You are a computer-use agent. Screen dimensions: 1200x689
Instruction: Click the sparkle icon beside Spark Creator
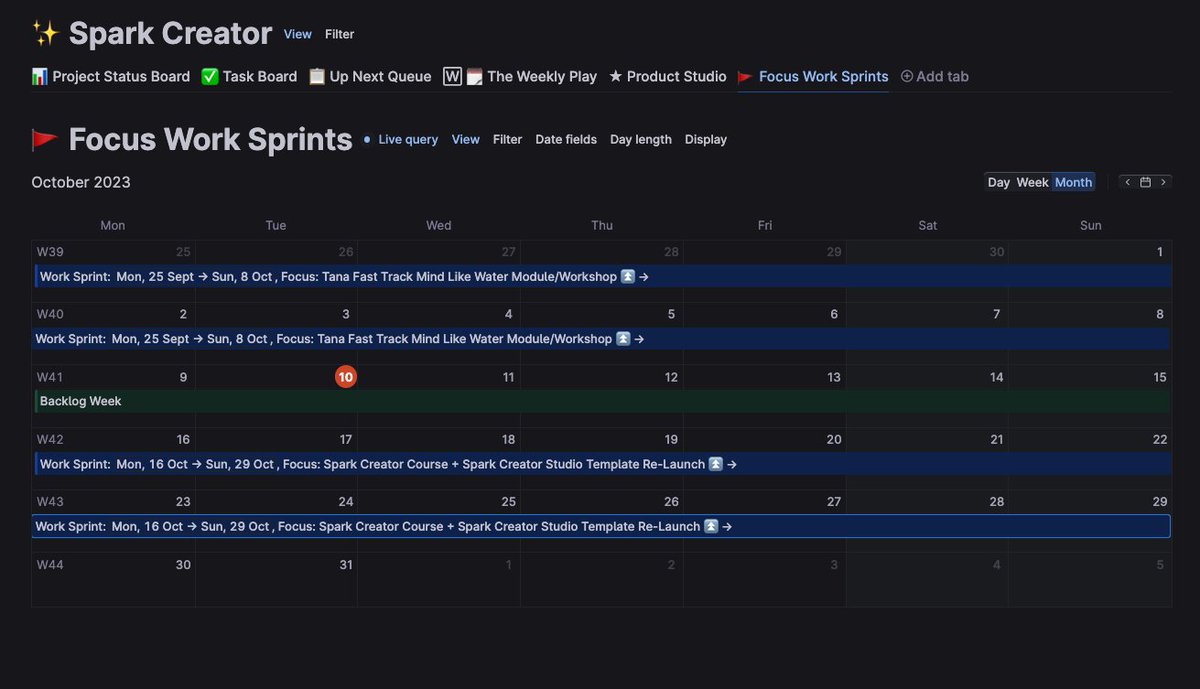click(45, 34)
